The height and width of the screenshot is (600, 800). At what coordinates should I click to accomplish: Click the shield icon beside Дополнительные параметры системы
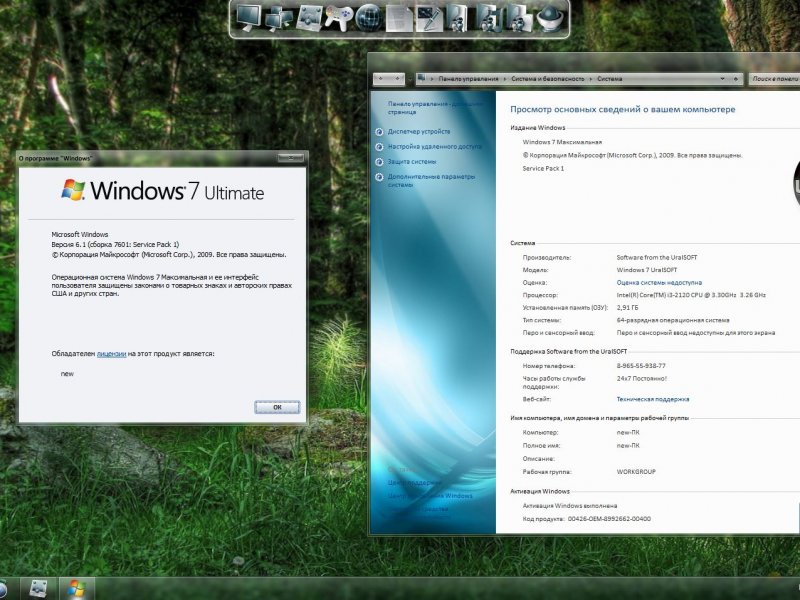point(379,177)
